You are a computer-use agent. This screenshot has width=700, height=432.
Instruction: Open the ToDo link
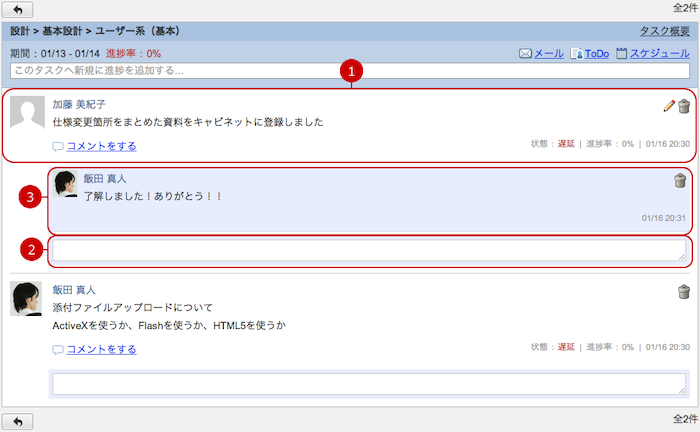pos(597,54)
